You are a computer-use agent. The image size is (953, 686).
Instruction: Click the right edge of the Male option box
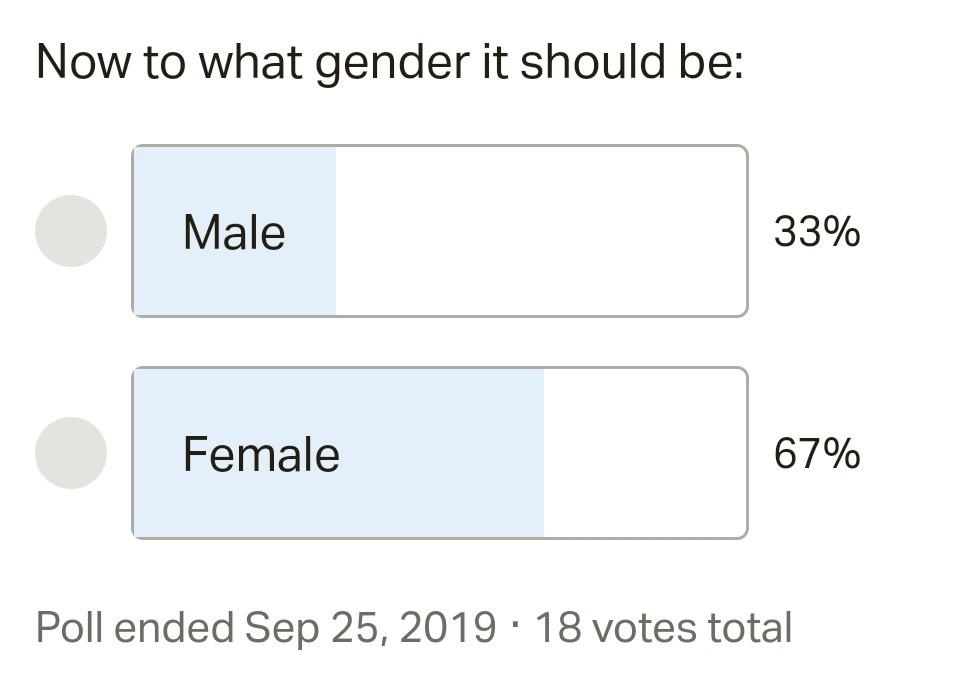coord(745,231)
